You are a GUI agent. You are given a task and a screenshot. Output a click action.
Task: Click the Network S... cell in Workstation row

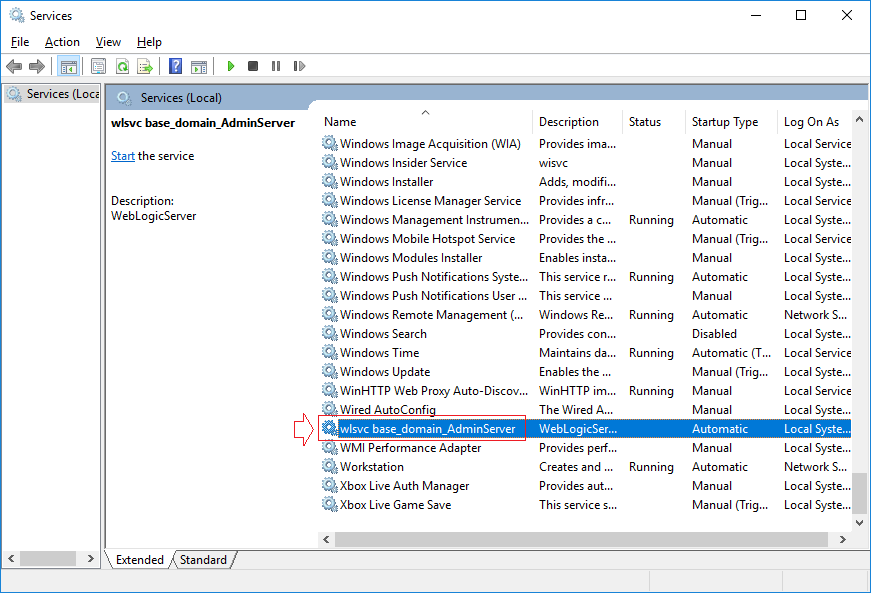coord(815,466)
